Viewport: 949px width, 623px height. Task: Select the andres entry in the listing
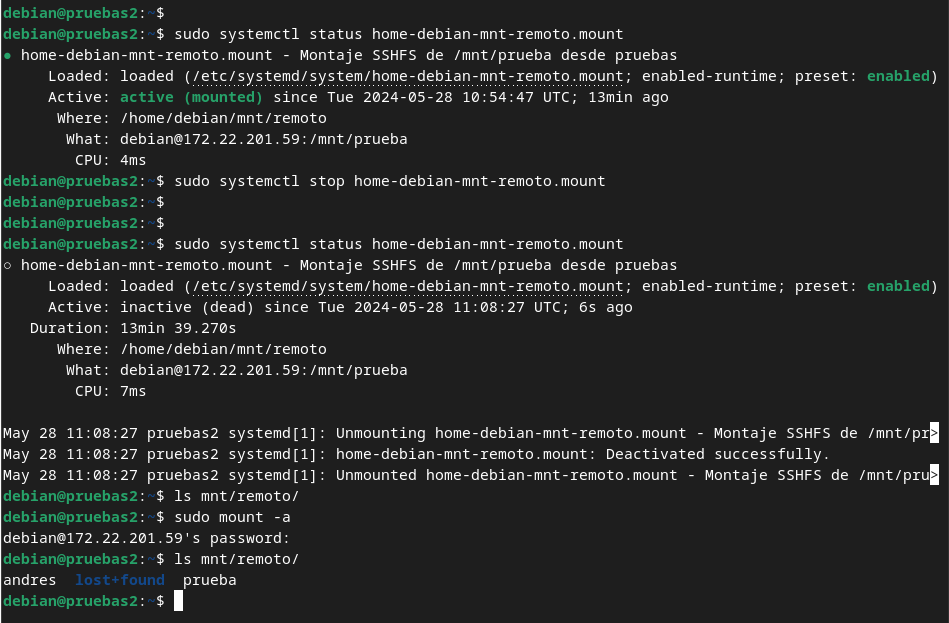click(30, 580)
